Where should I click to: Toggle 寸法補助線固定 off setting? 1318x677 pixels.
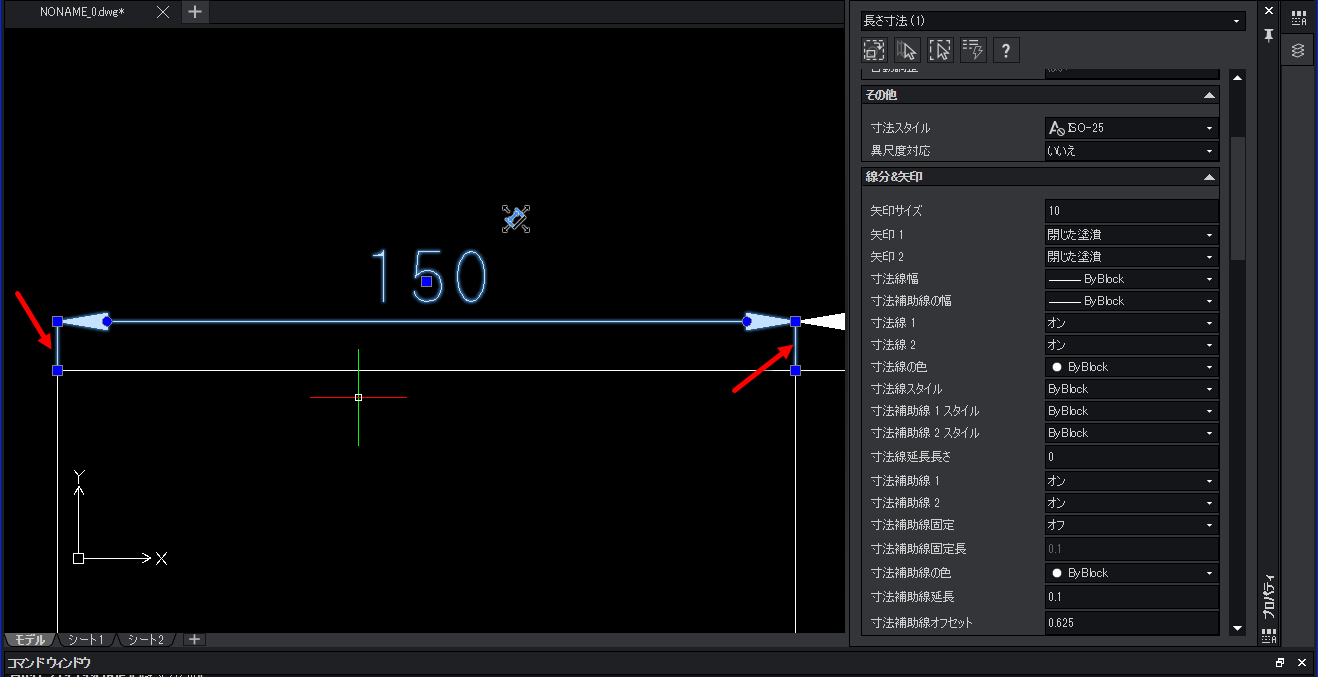click(x=1131, y=525)
